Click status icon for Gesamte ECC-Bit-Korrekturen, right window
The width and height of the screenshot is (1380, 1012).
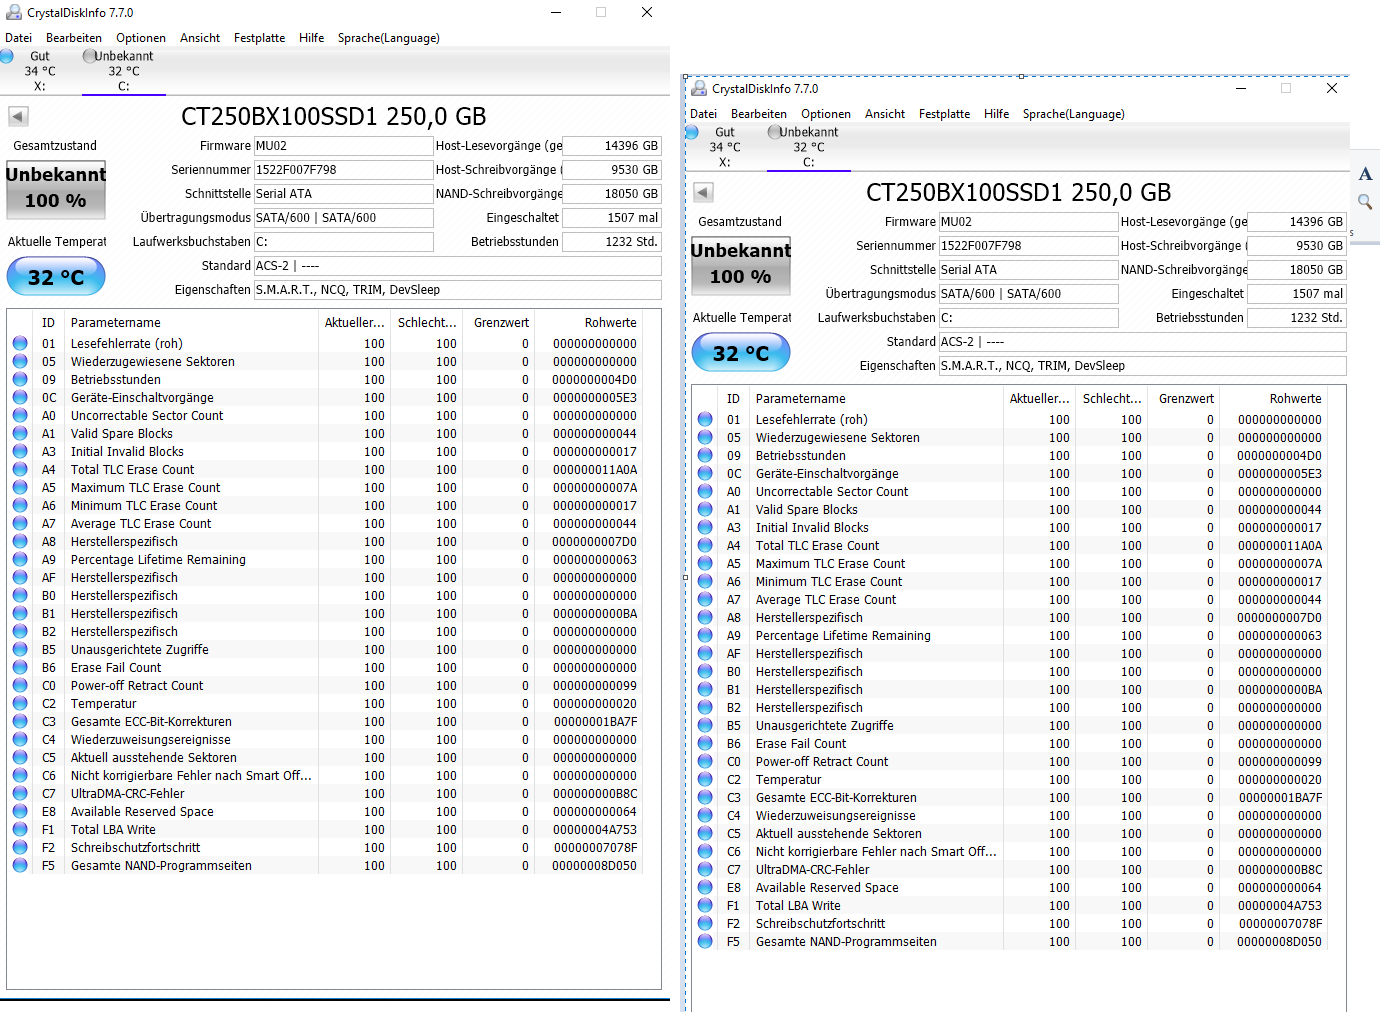(705, 797)
